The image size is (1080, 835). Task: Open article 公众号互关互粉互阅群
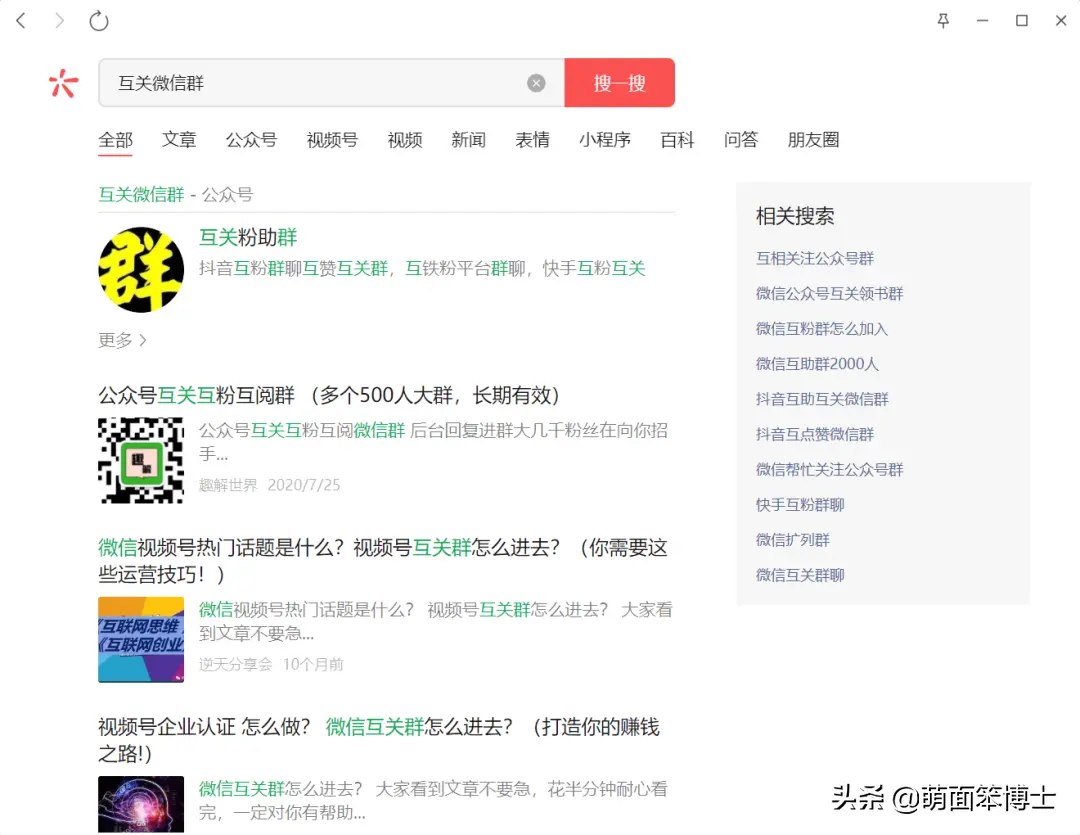[329, 395]
